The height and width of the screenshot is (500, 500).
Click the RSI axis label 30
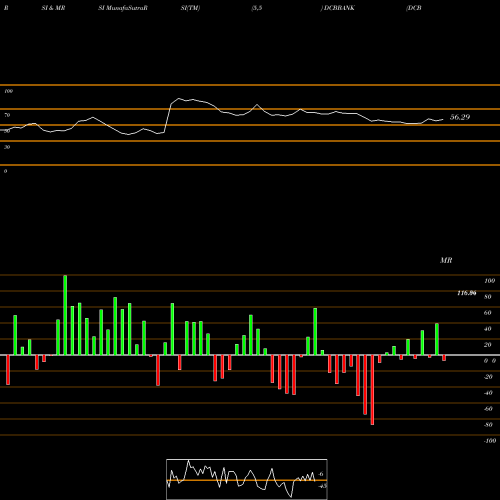7,147
